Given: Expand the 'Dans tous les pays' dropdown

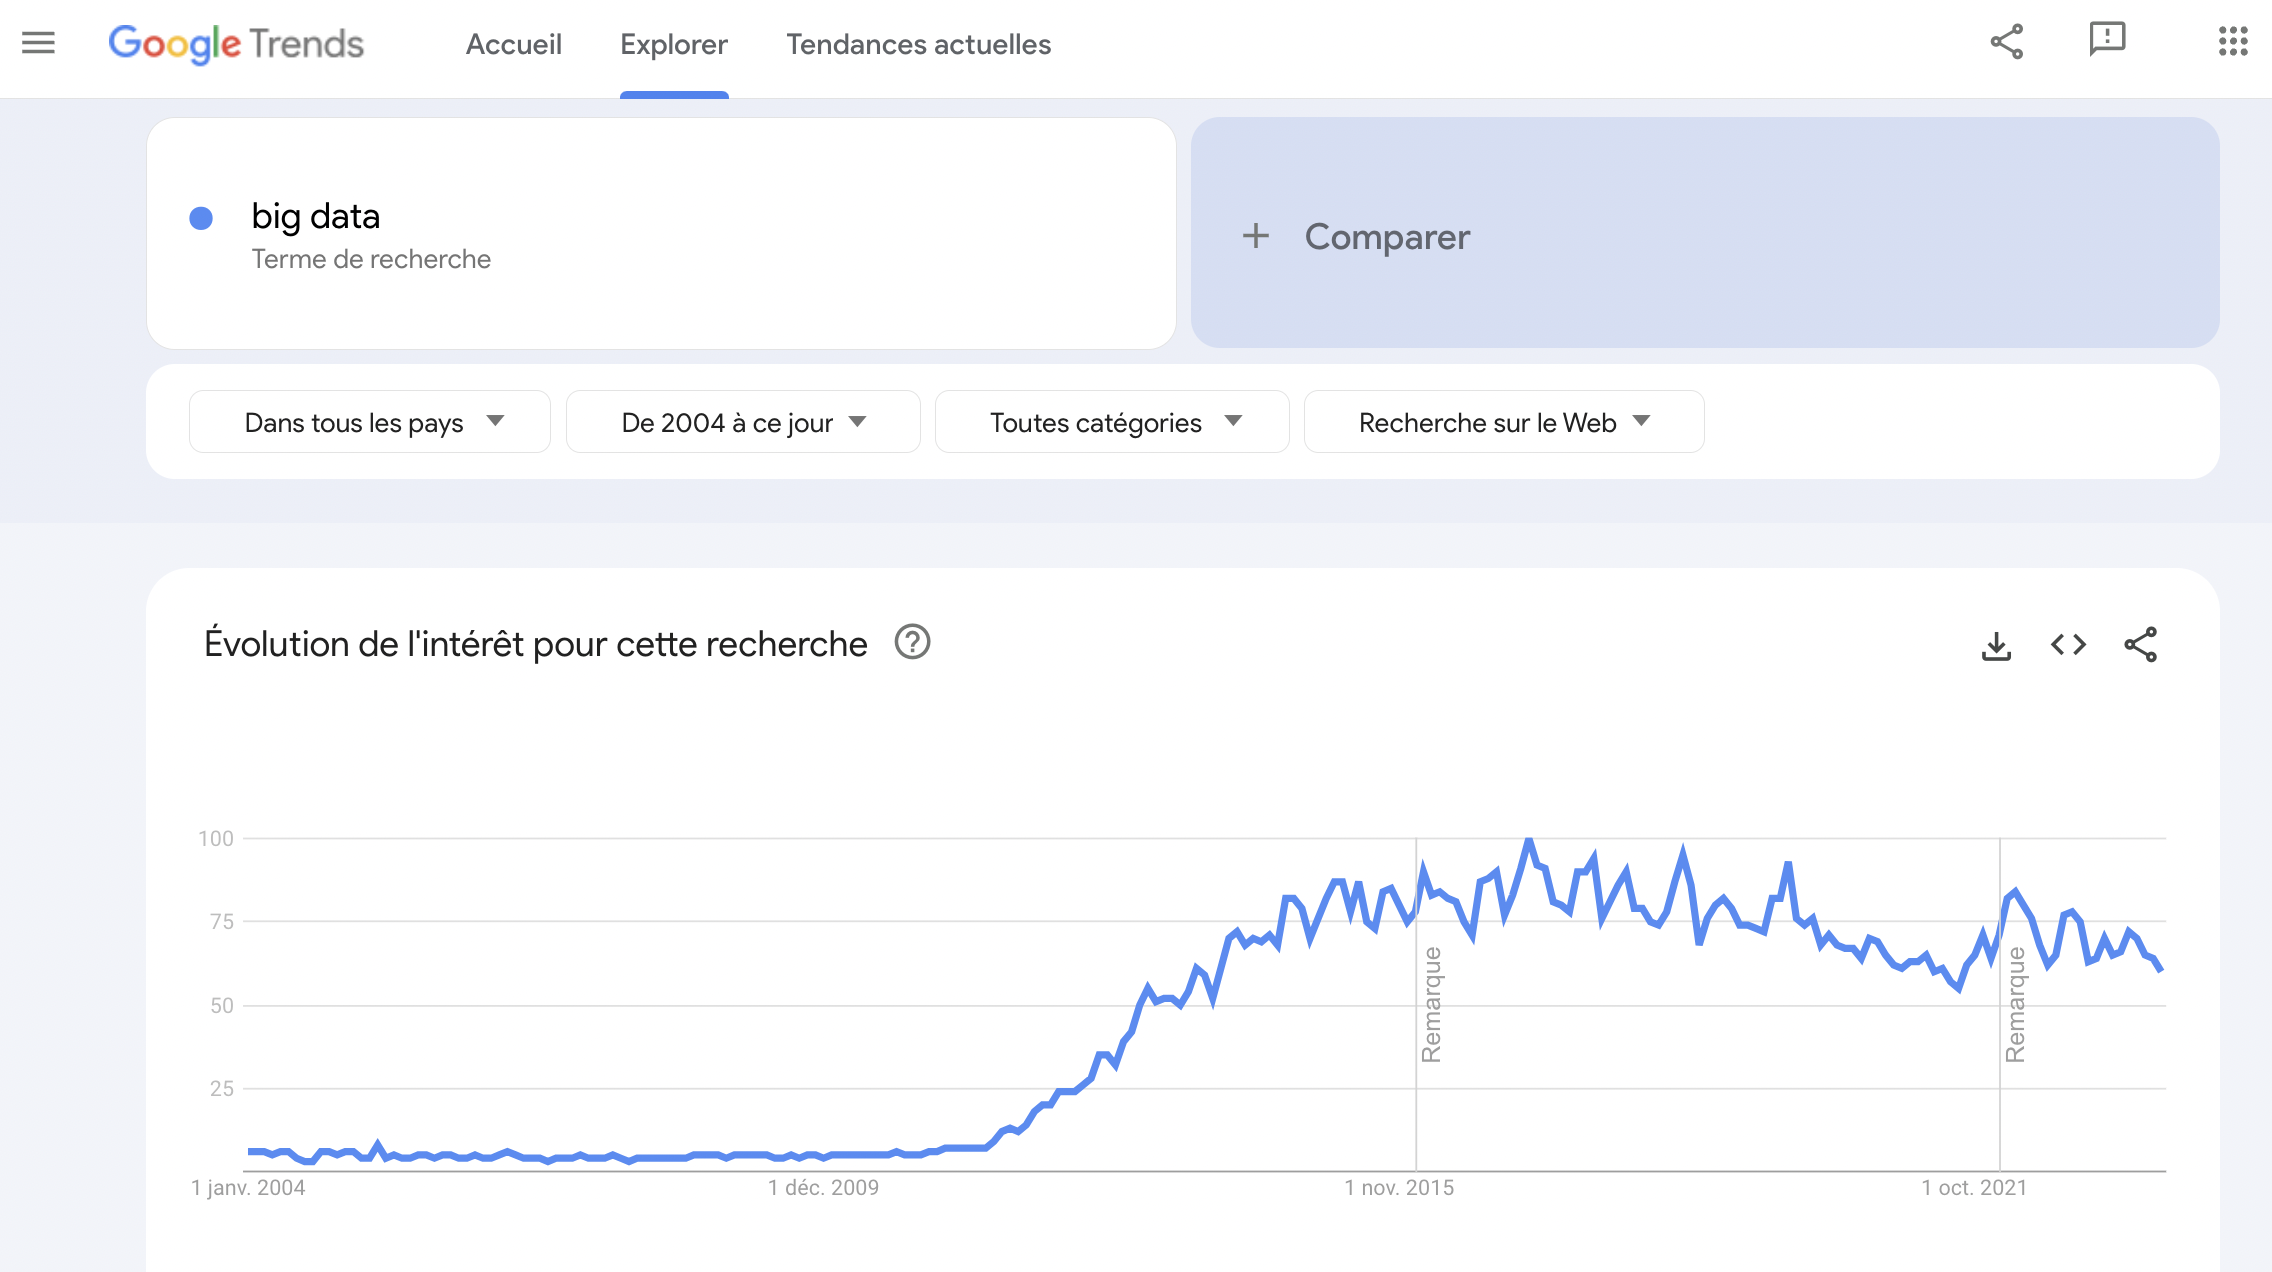Looking at the screenshot, I should coord(369,422).
